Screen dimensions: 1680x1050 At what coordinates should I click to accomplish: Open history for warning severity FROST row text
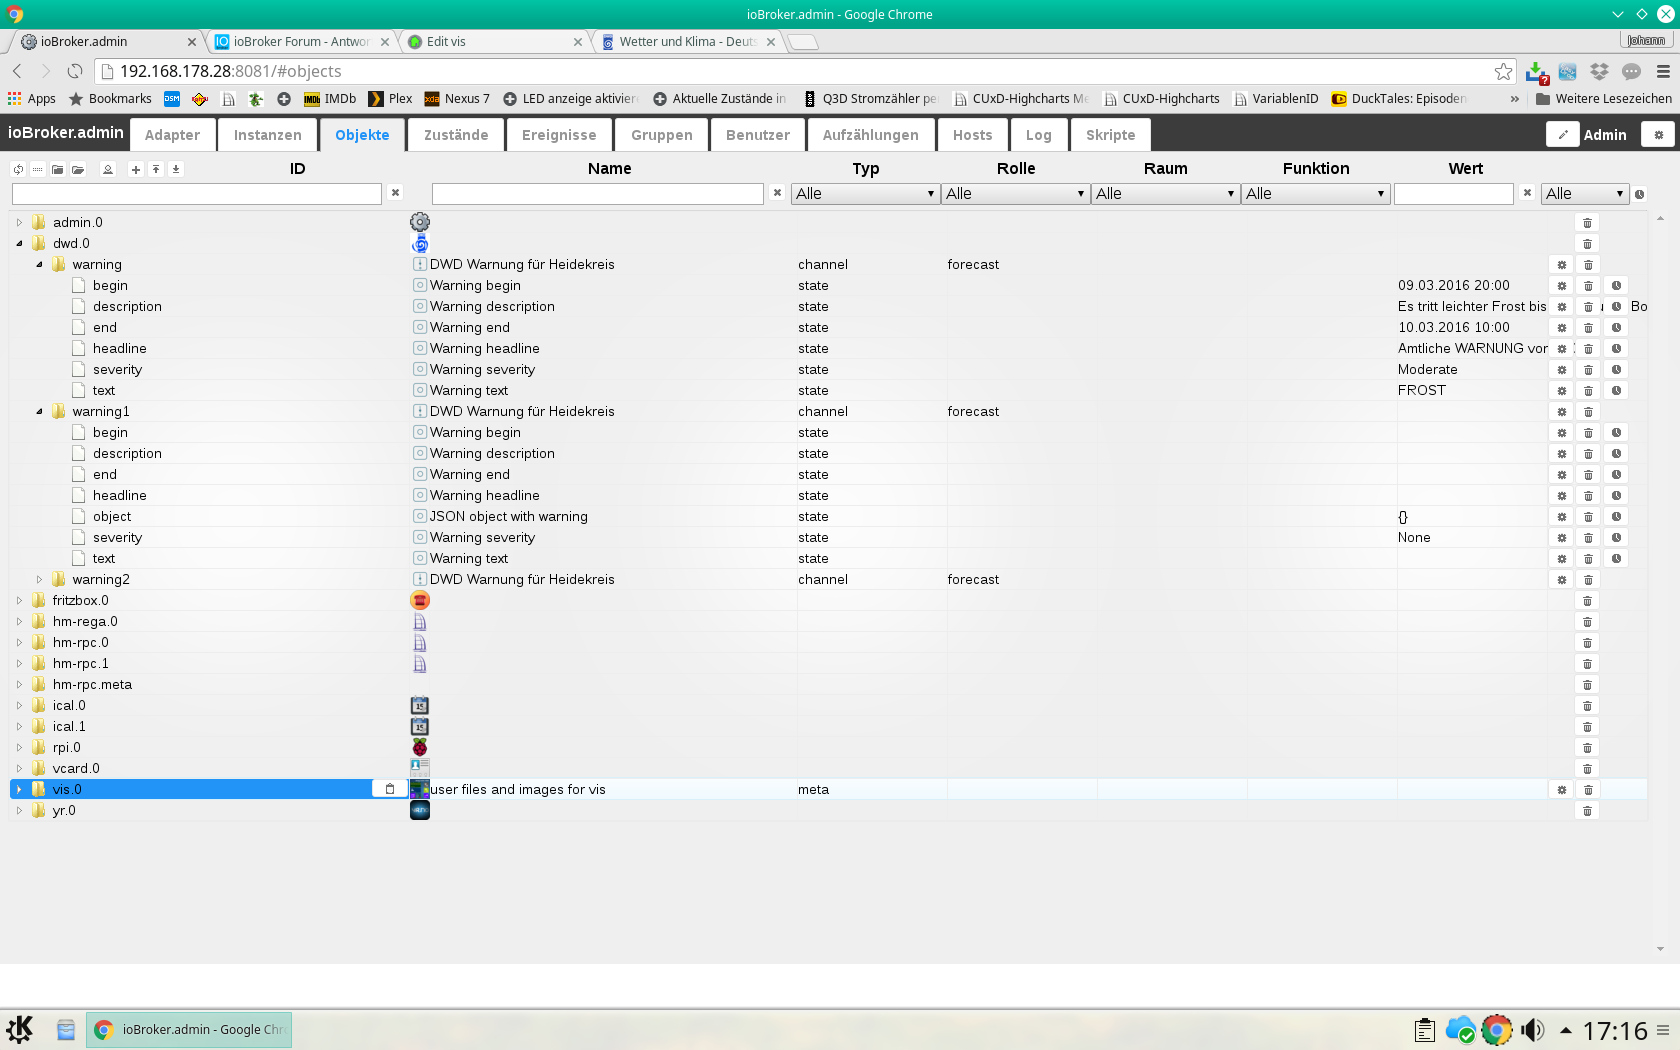pyautogui.click(x=1616, y=391)
